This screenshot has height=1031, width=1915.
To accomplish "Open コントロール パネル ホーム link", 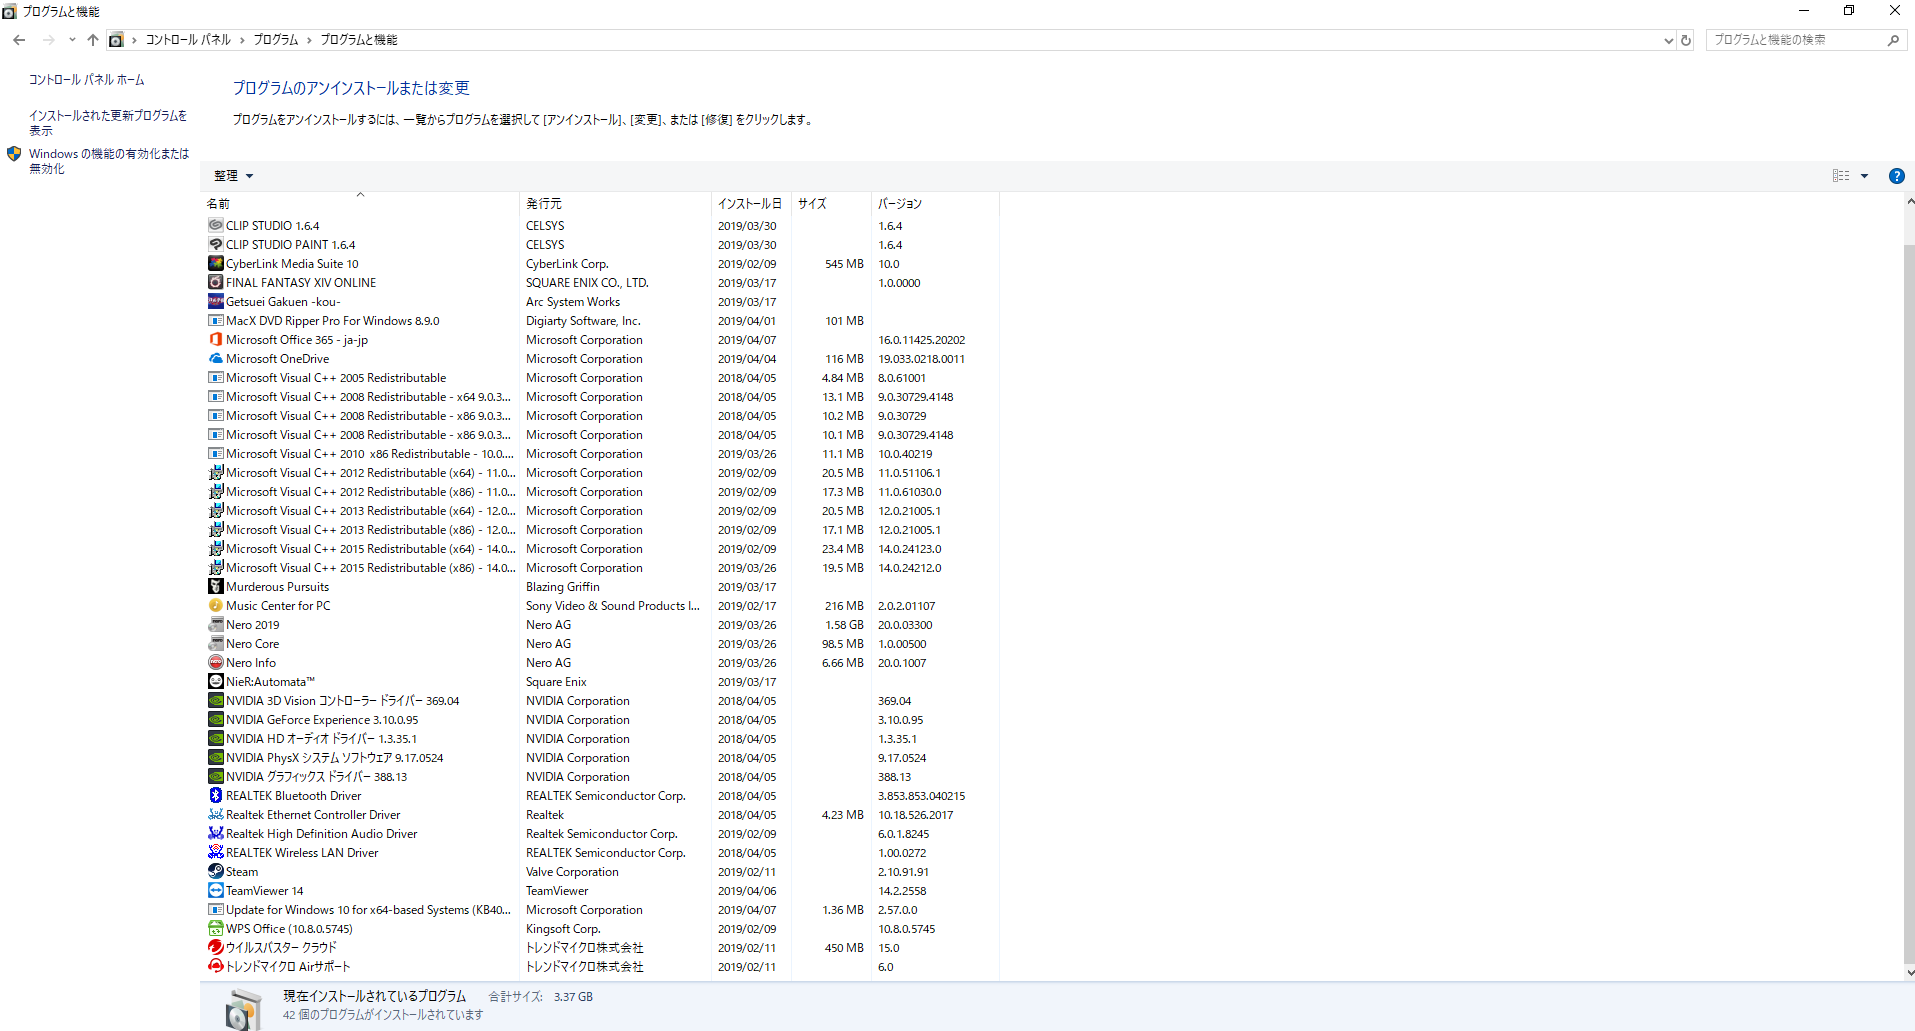I will pos(87,80).
